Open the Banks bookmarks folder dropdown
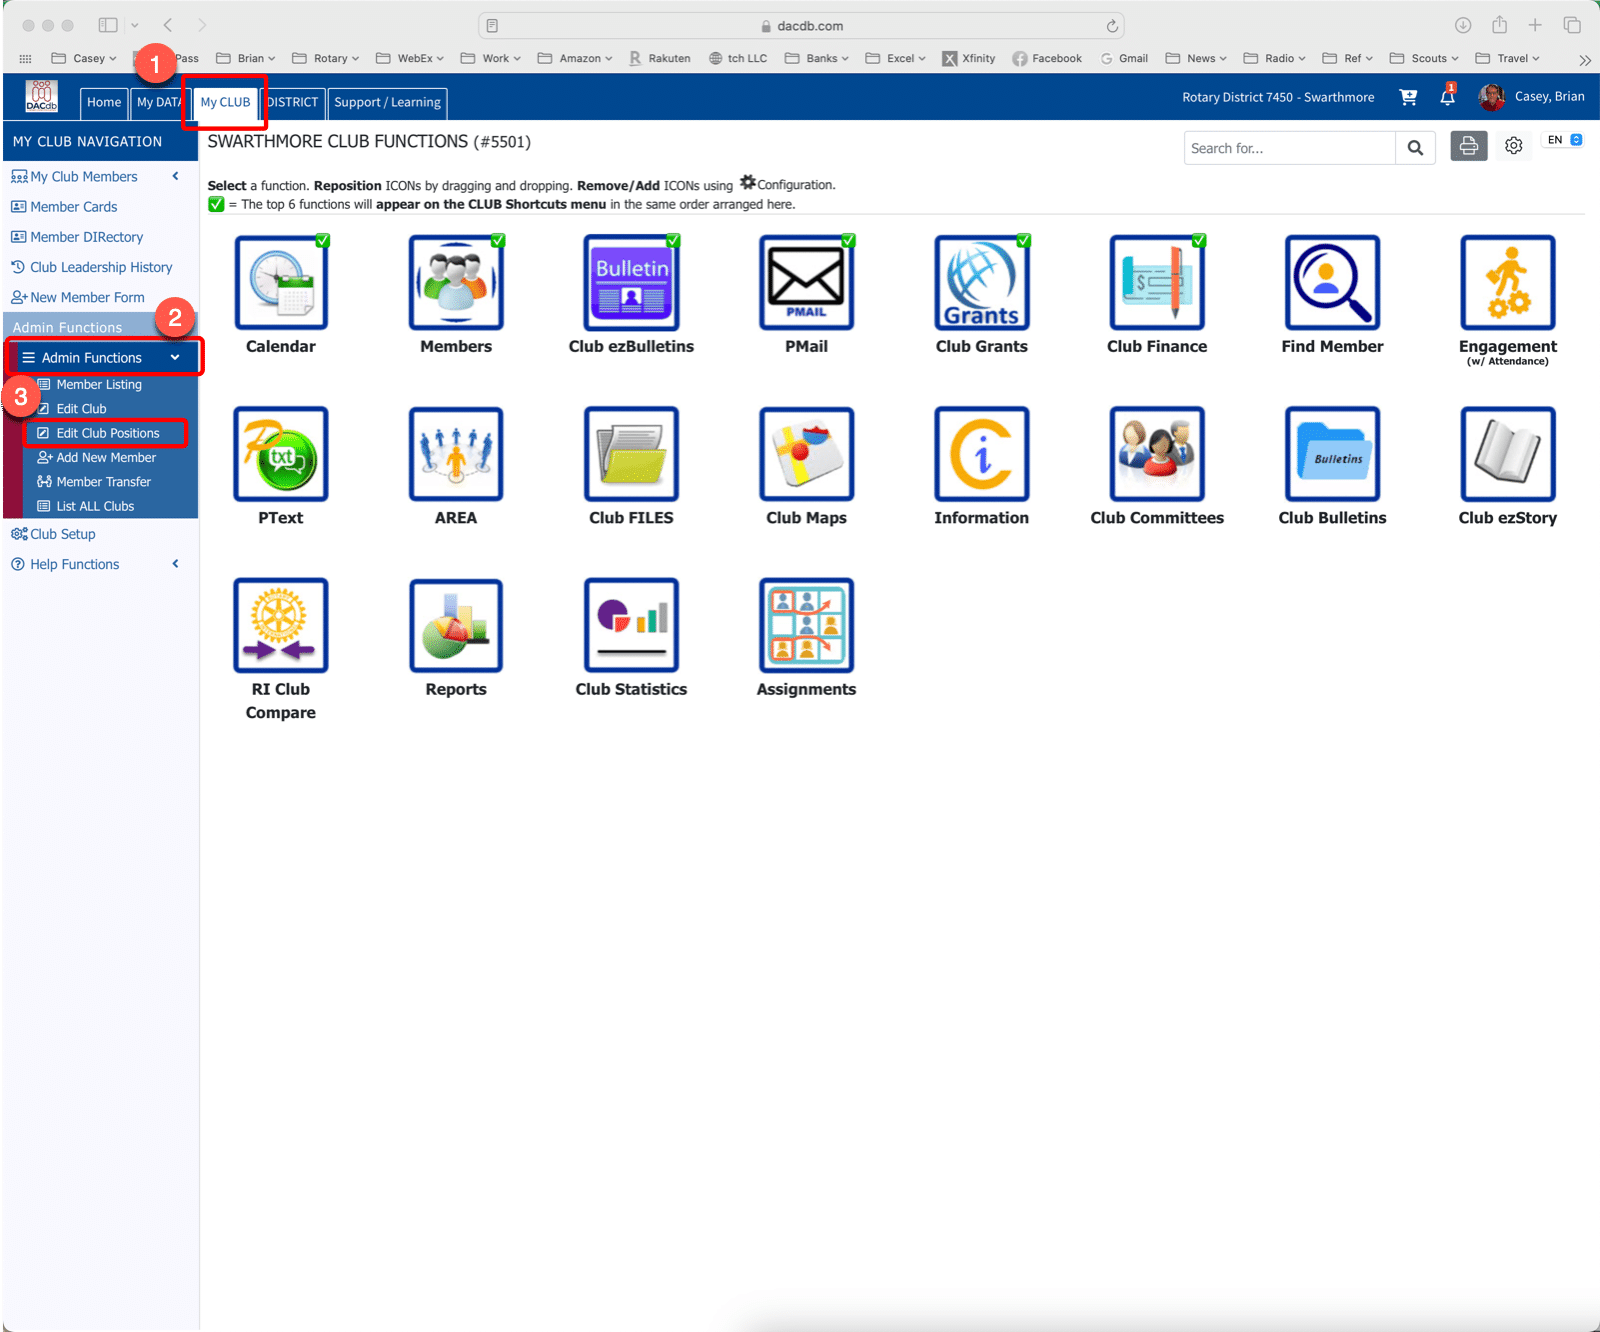 click(x=817, y=58)
